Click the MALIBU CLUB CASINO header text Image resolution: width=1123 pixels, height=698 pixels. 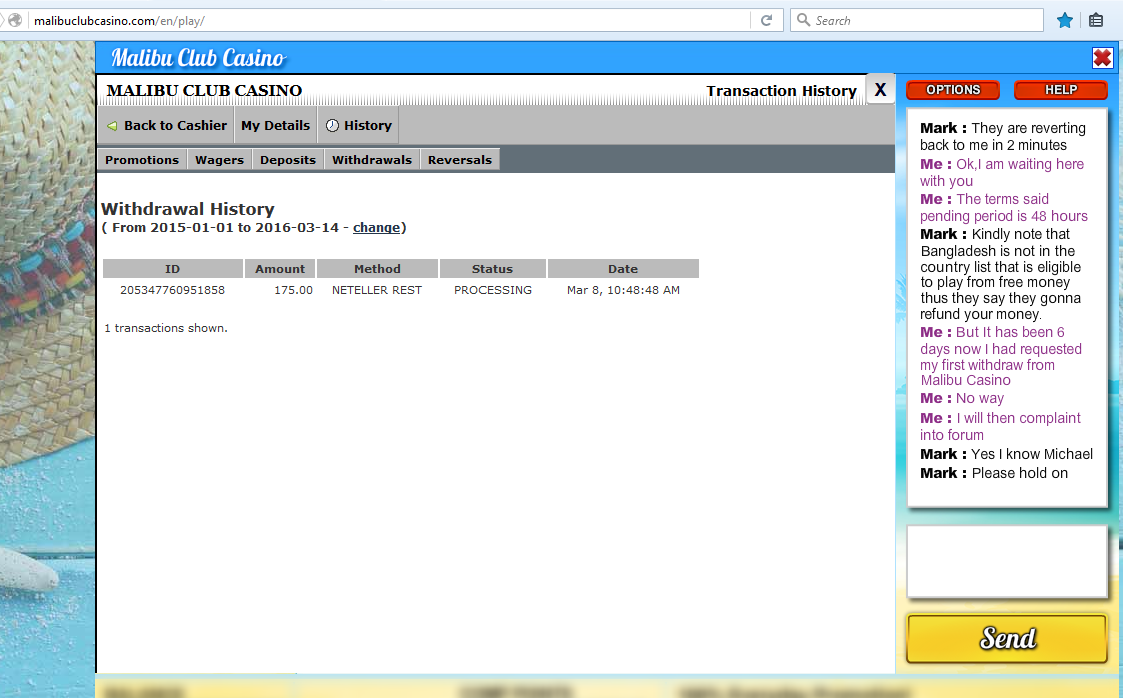[204, 91]
